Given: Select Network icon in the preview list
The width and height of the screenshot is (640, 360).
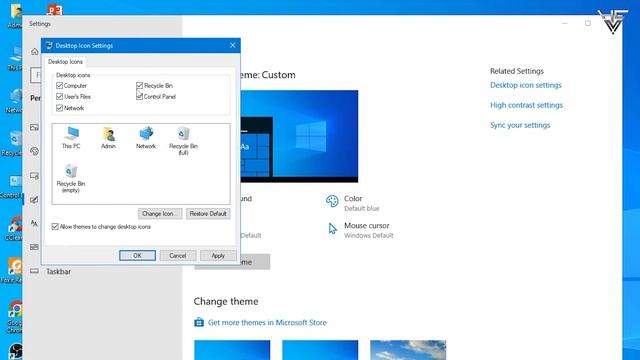Looking at the screenshot, I should click(x=146, y=138).
